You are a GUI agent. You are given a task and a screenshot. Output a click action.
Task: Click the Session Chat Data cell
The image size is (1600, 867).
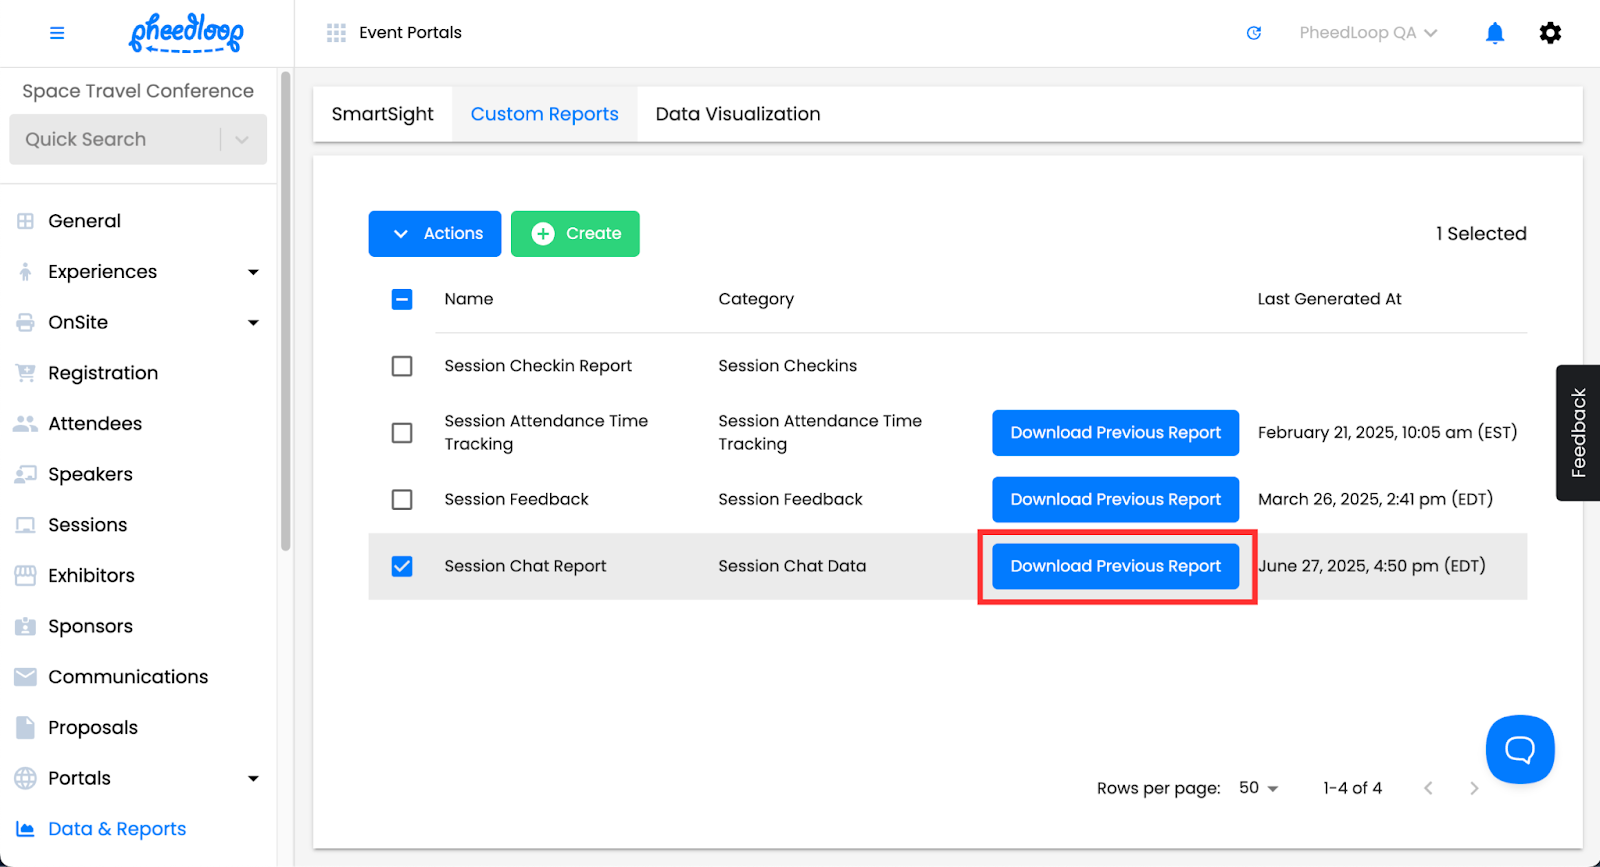(x=792, y=566)
